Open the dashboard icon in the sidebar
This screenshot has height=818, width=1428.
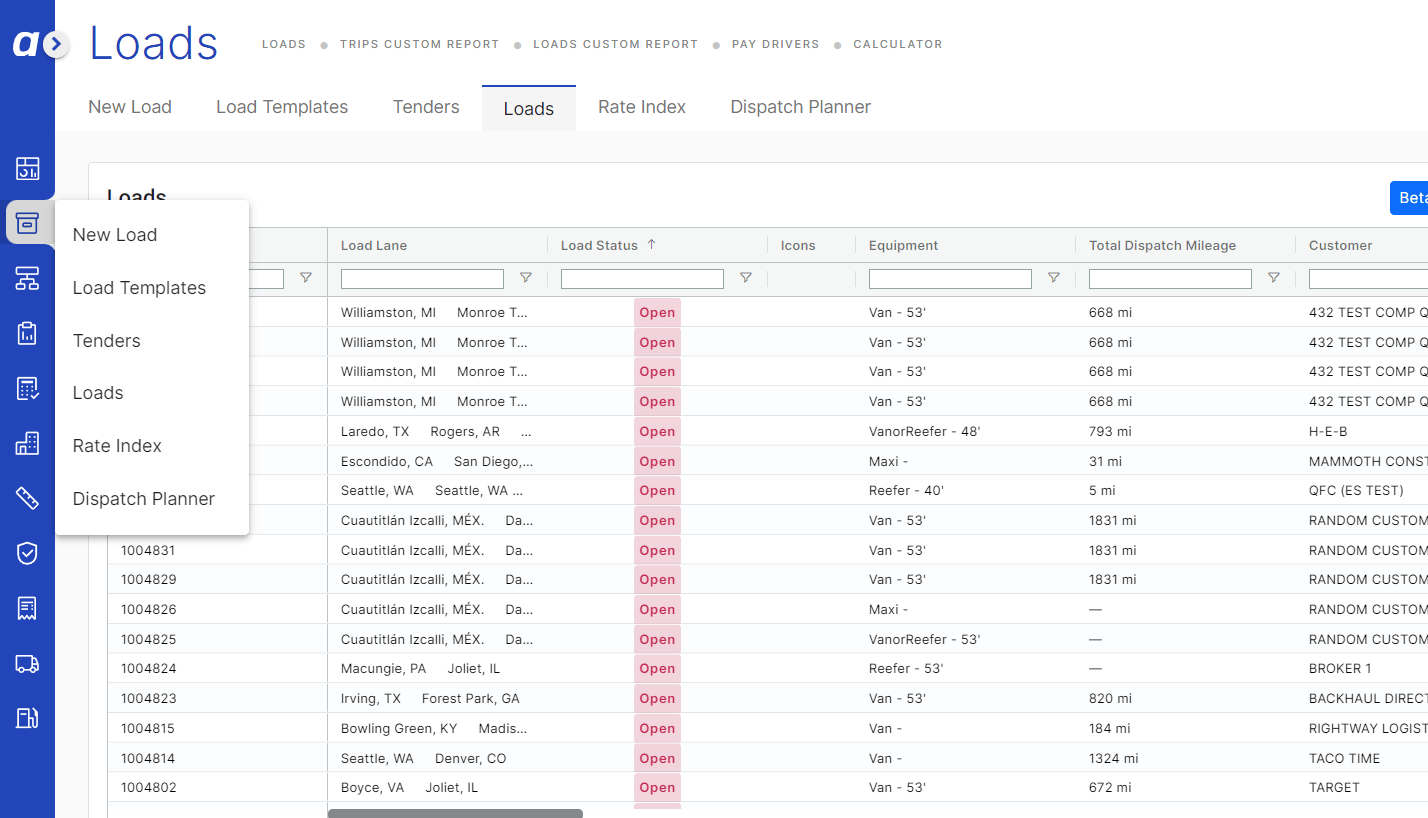tap(27, 168)
